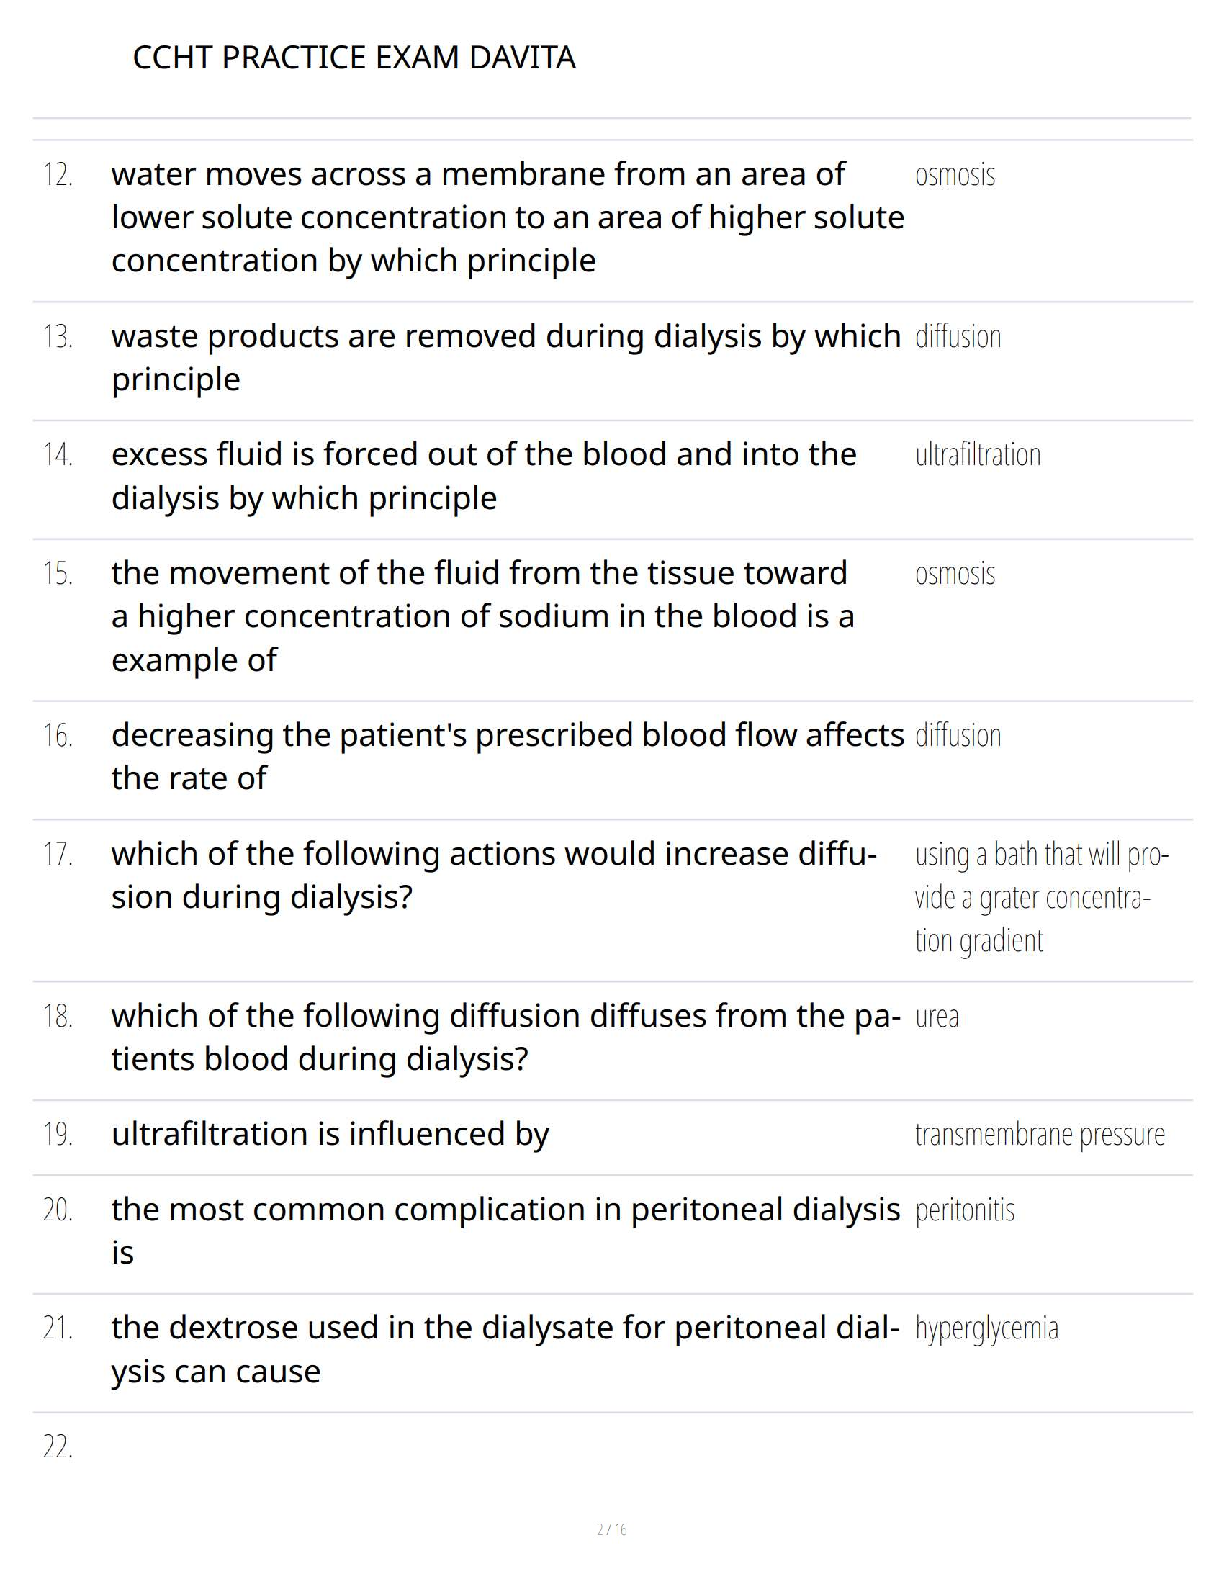This screenshot has height=1584, width=1224.
Task: Click the "CCHT PRACTICE EXAM DAVITA" title
Action: coord(354,57)
